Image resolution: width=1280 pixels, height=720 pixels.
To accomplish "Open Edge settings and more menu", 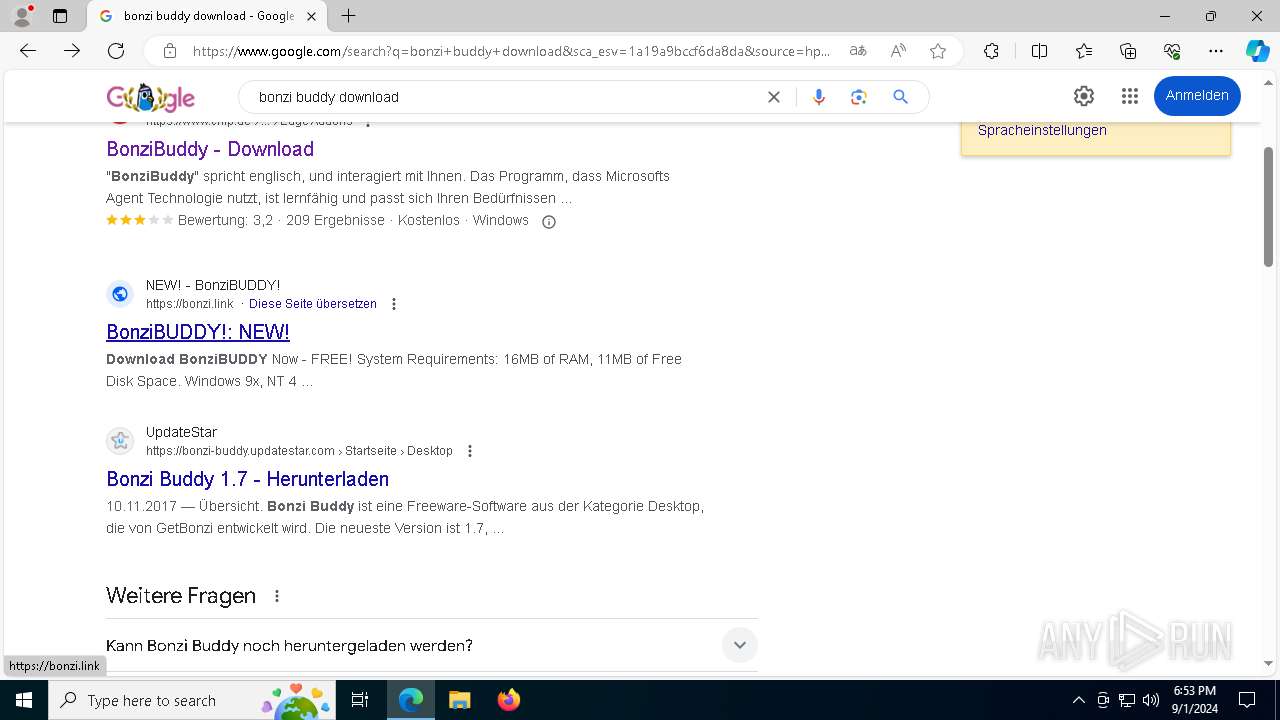I will coord(1216,51).
